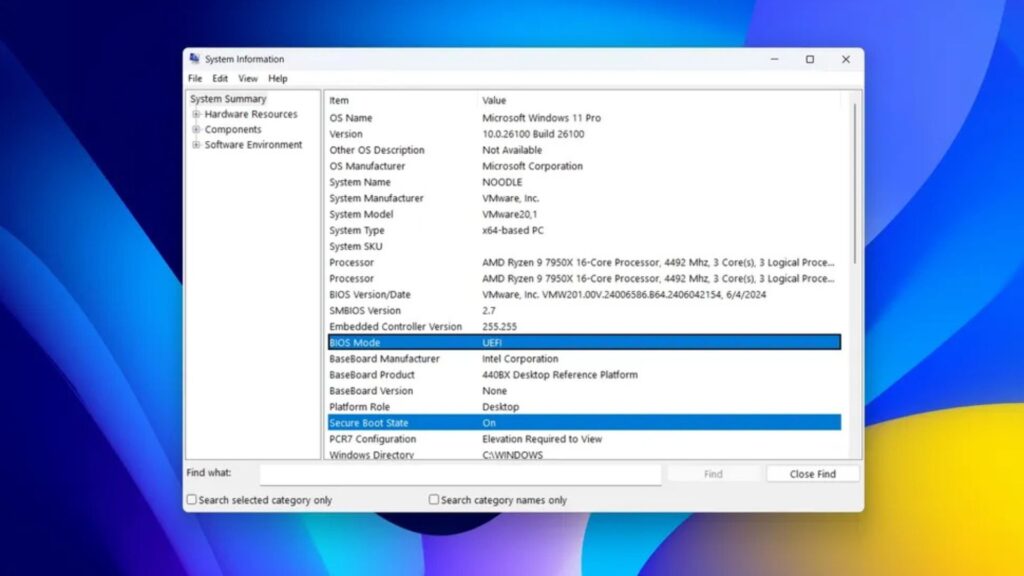Maximize the System Information window
1024x576 pixels.
[810, 59]
